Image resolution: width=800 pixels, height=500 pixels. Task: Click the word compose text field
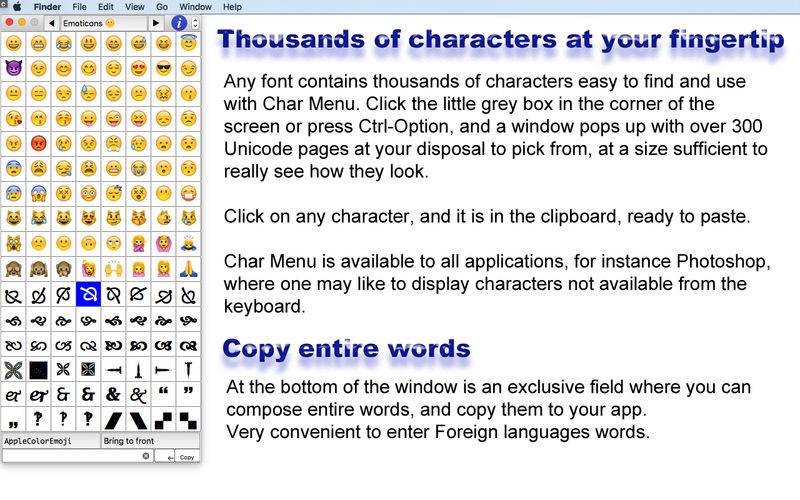[75, 456]
